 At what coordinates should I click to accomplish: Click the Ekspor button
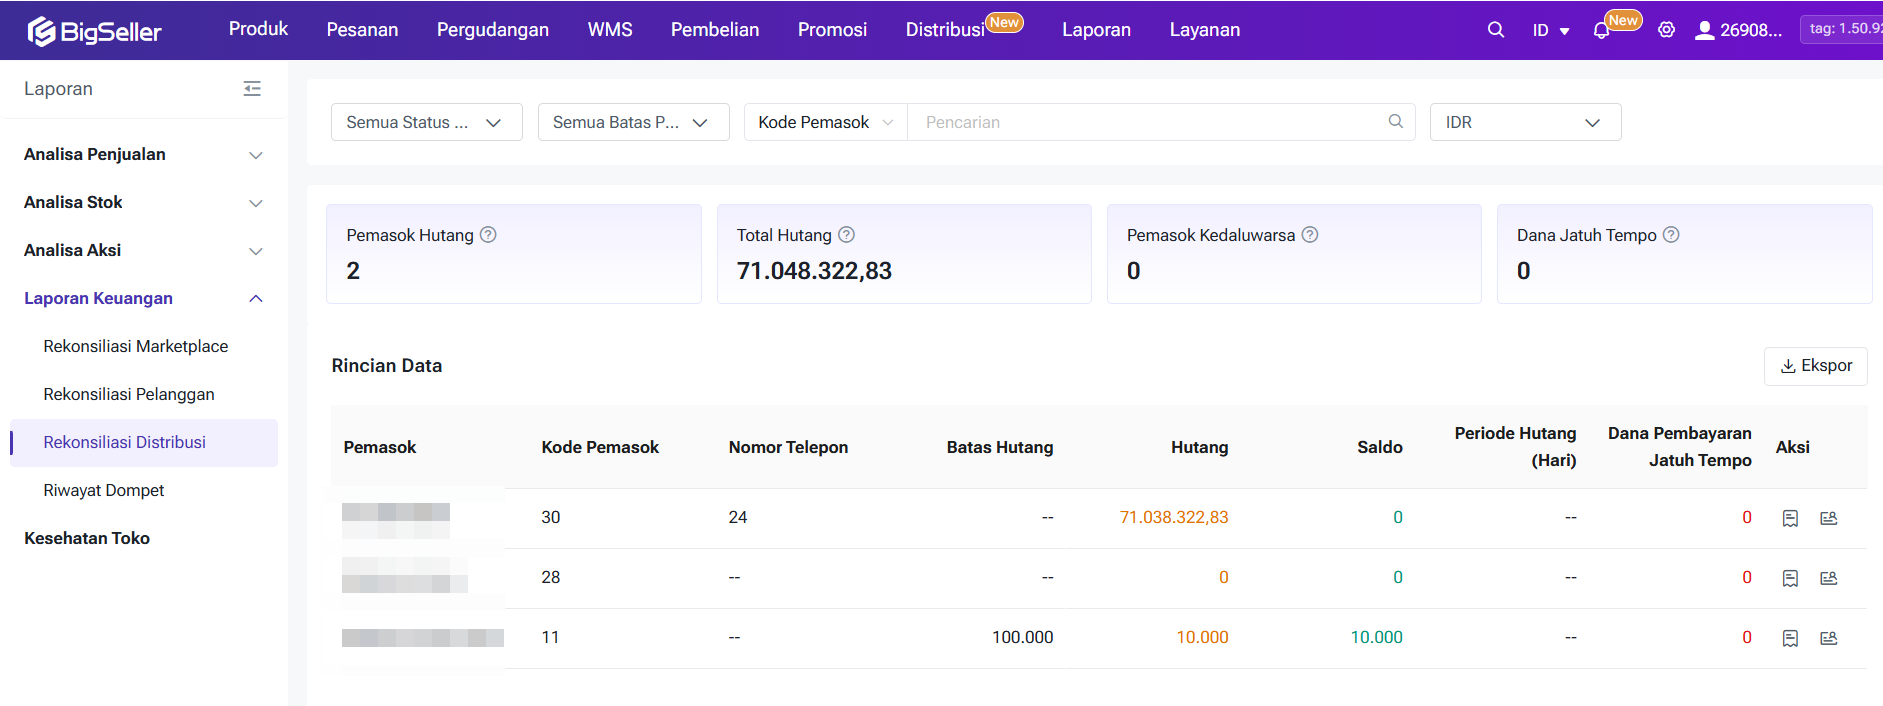[x=1815, y=366]
